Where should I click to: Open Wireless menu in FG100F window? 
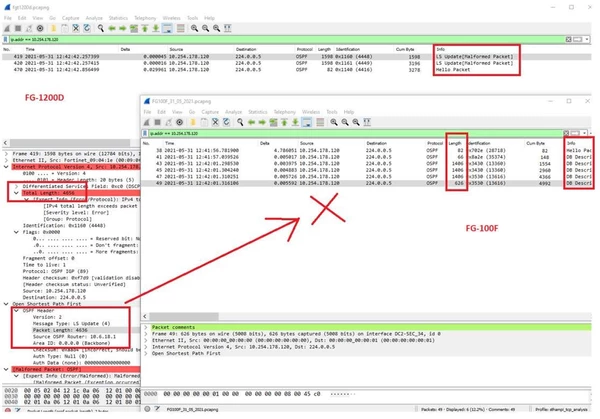pyautogui.click(x=311, y=112)
